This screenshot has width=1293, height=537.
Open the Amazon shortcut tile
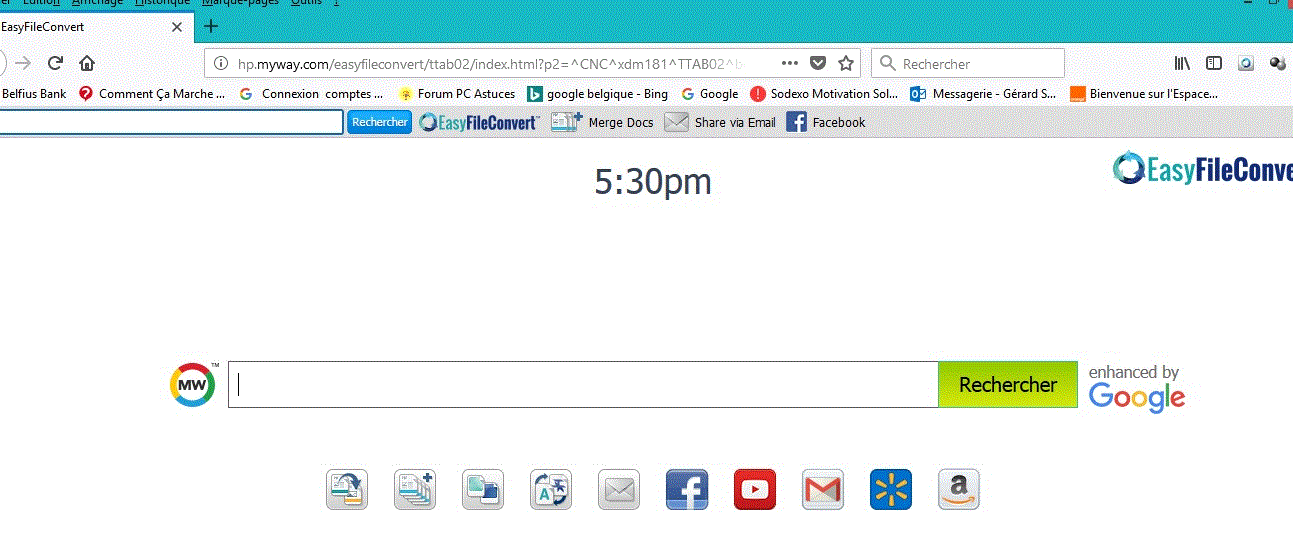click(959, 490)
